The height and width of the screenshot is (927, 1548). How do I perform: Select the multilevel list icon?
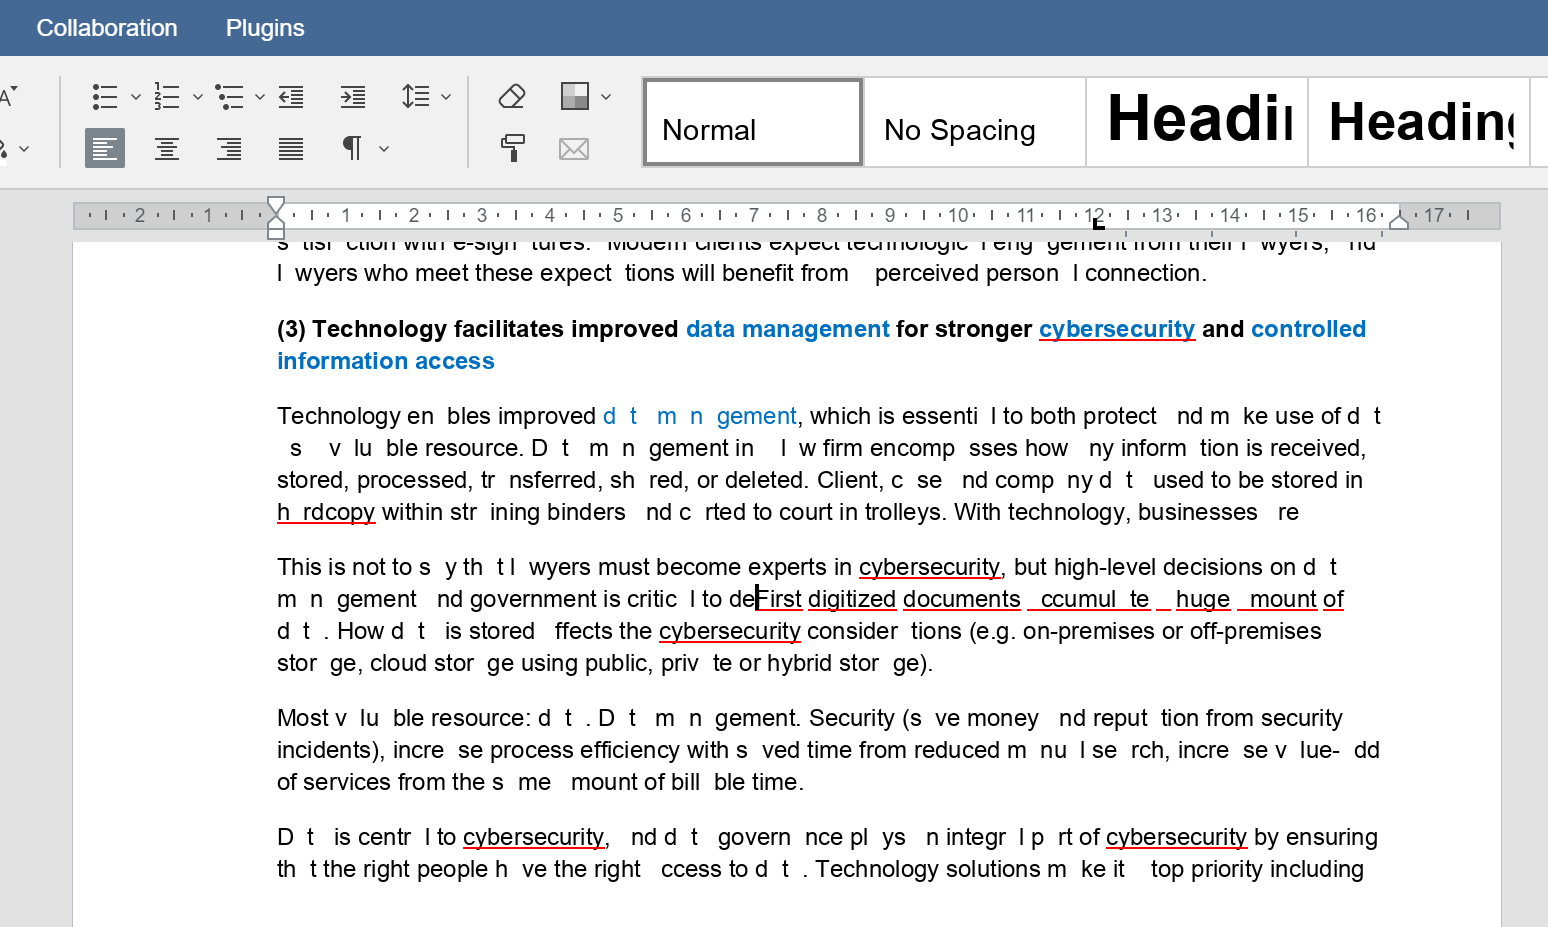pos(230,96)
